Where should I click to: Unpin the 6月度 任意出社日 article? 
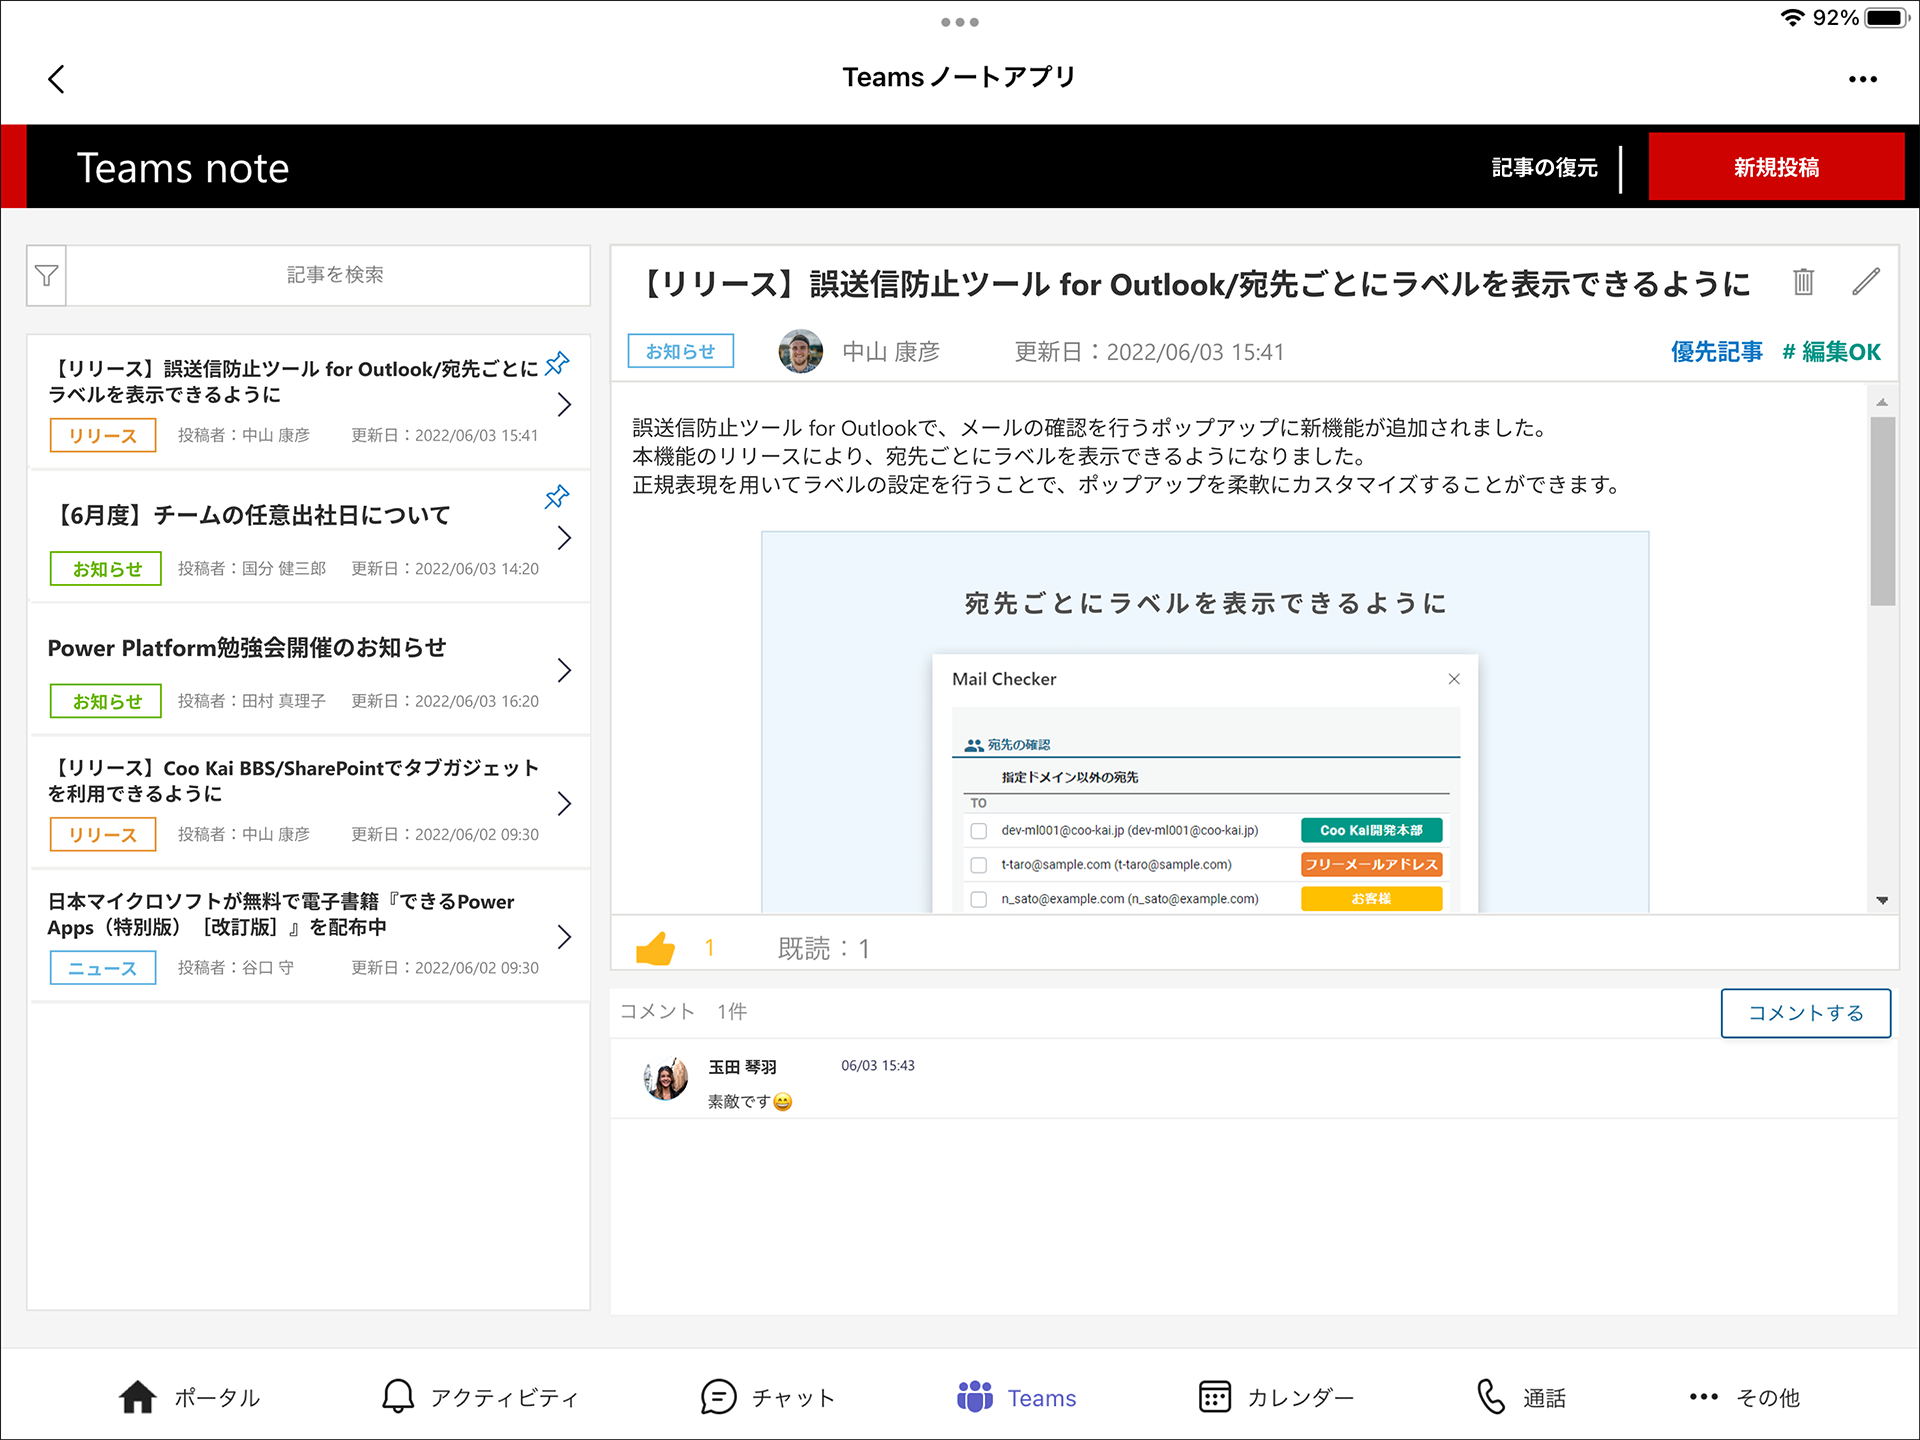coord(557,497)
